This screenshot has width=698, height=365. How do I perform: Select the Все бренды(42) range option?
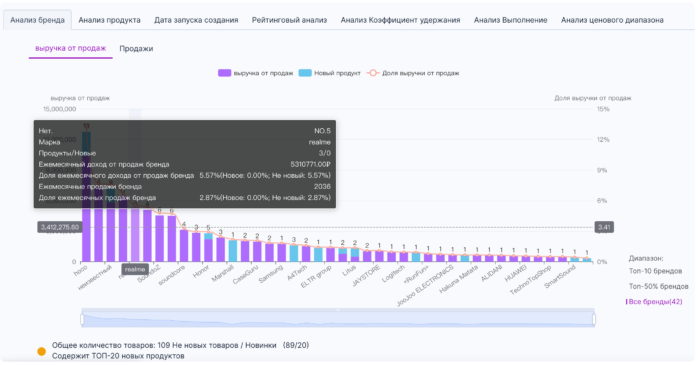pyautogui.click(x=654, y=302)
